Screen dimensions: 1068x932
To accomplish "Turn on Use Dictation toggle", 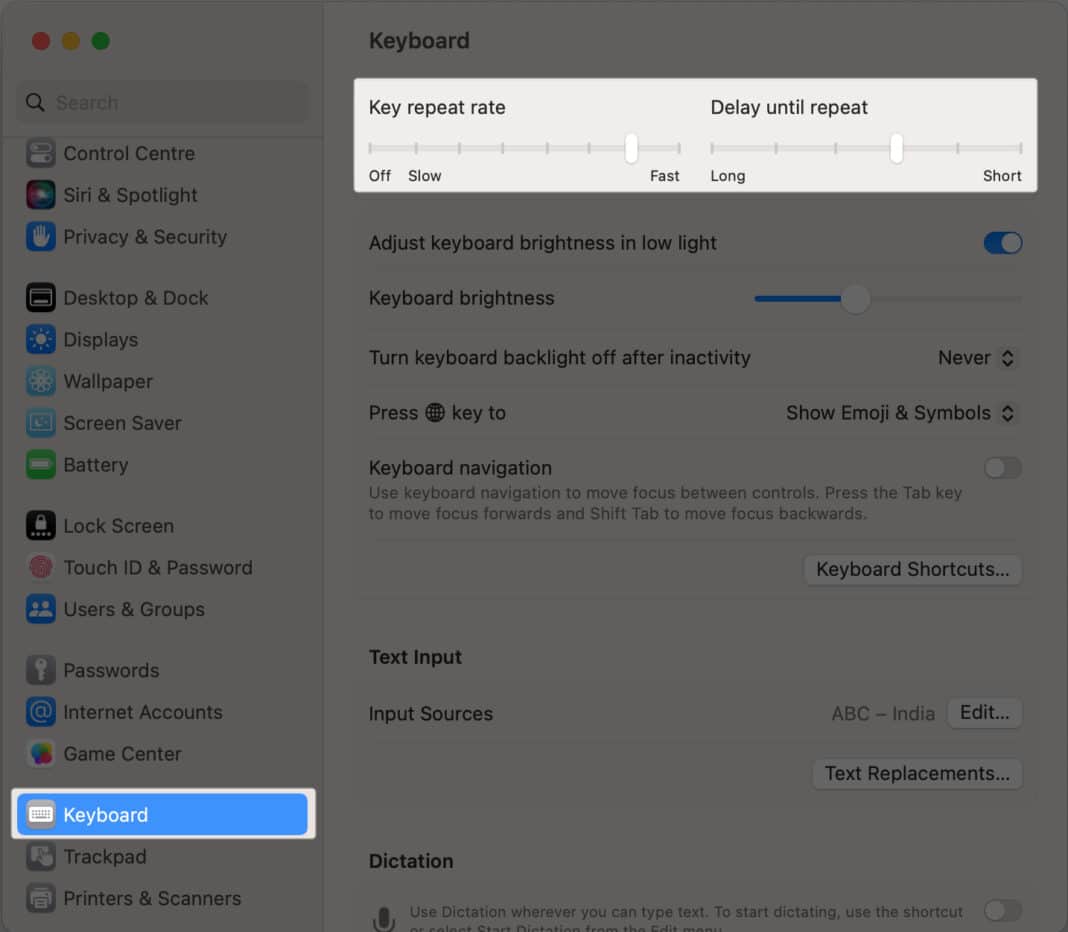I will point(1002,911).
